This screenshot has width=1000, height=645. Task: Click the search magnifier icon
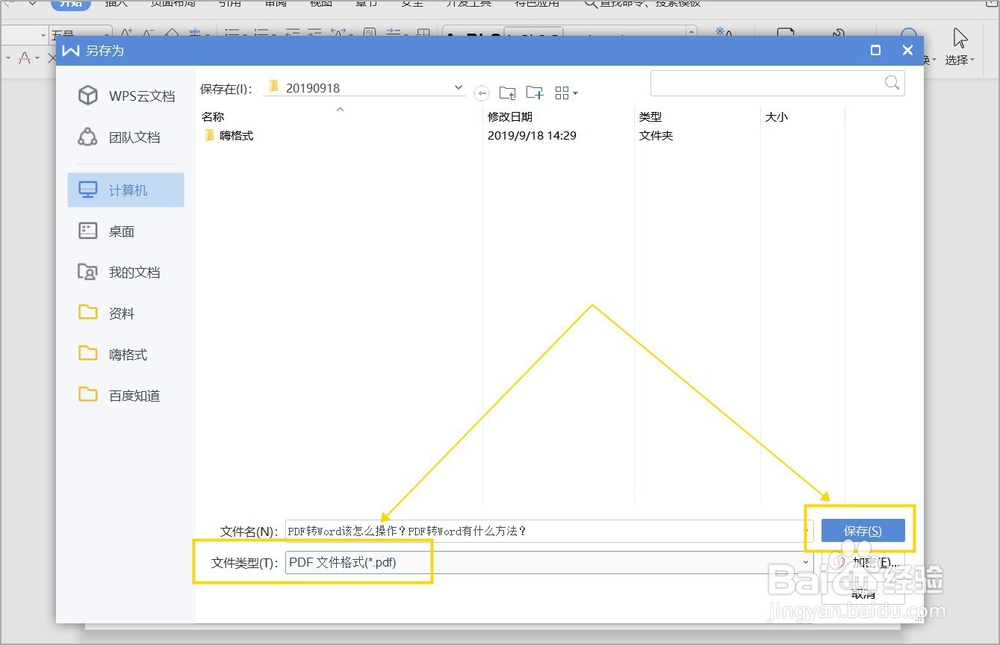[x=891, y=83]
